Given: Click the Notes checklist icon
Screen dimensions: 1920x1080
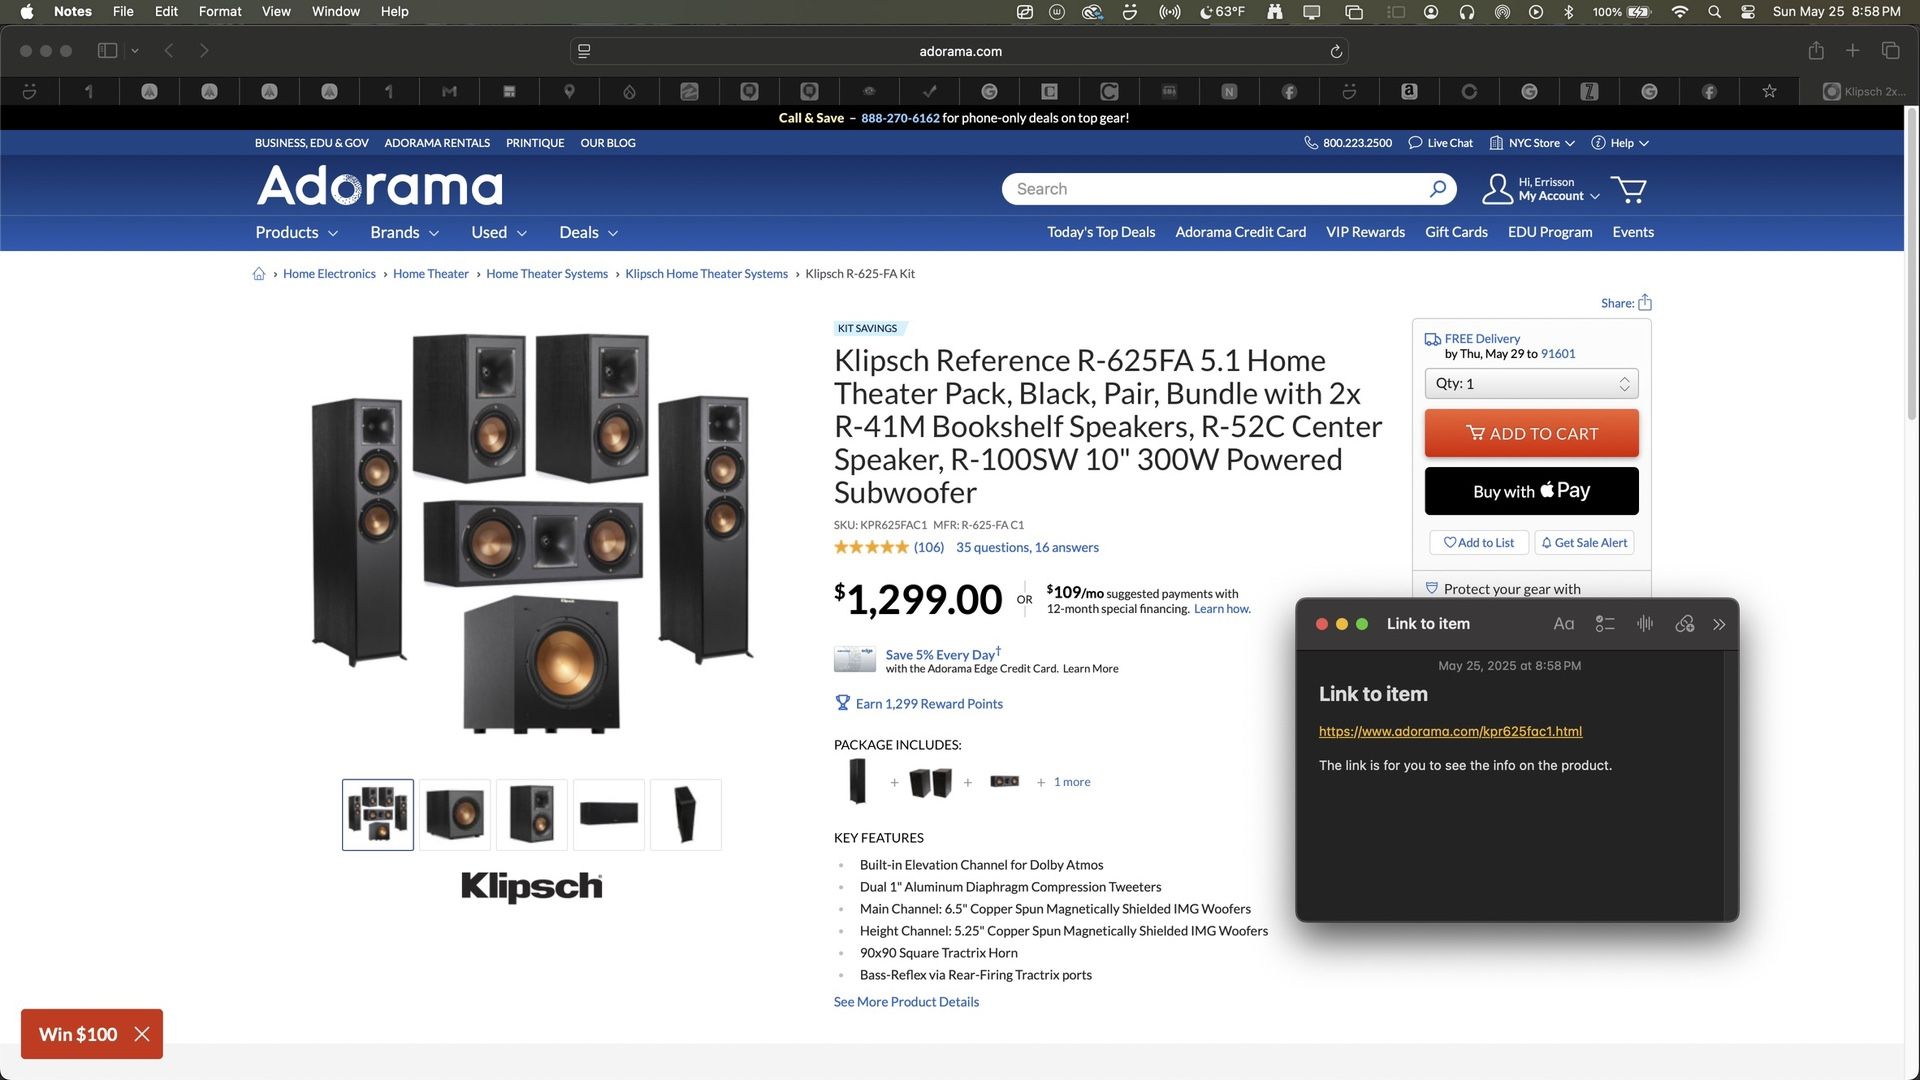Looking at the screenshot, I should [x=1605, y=624].
